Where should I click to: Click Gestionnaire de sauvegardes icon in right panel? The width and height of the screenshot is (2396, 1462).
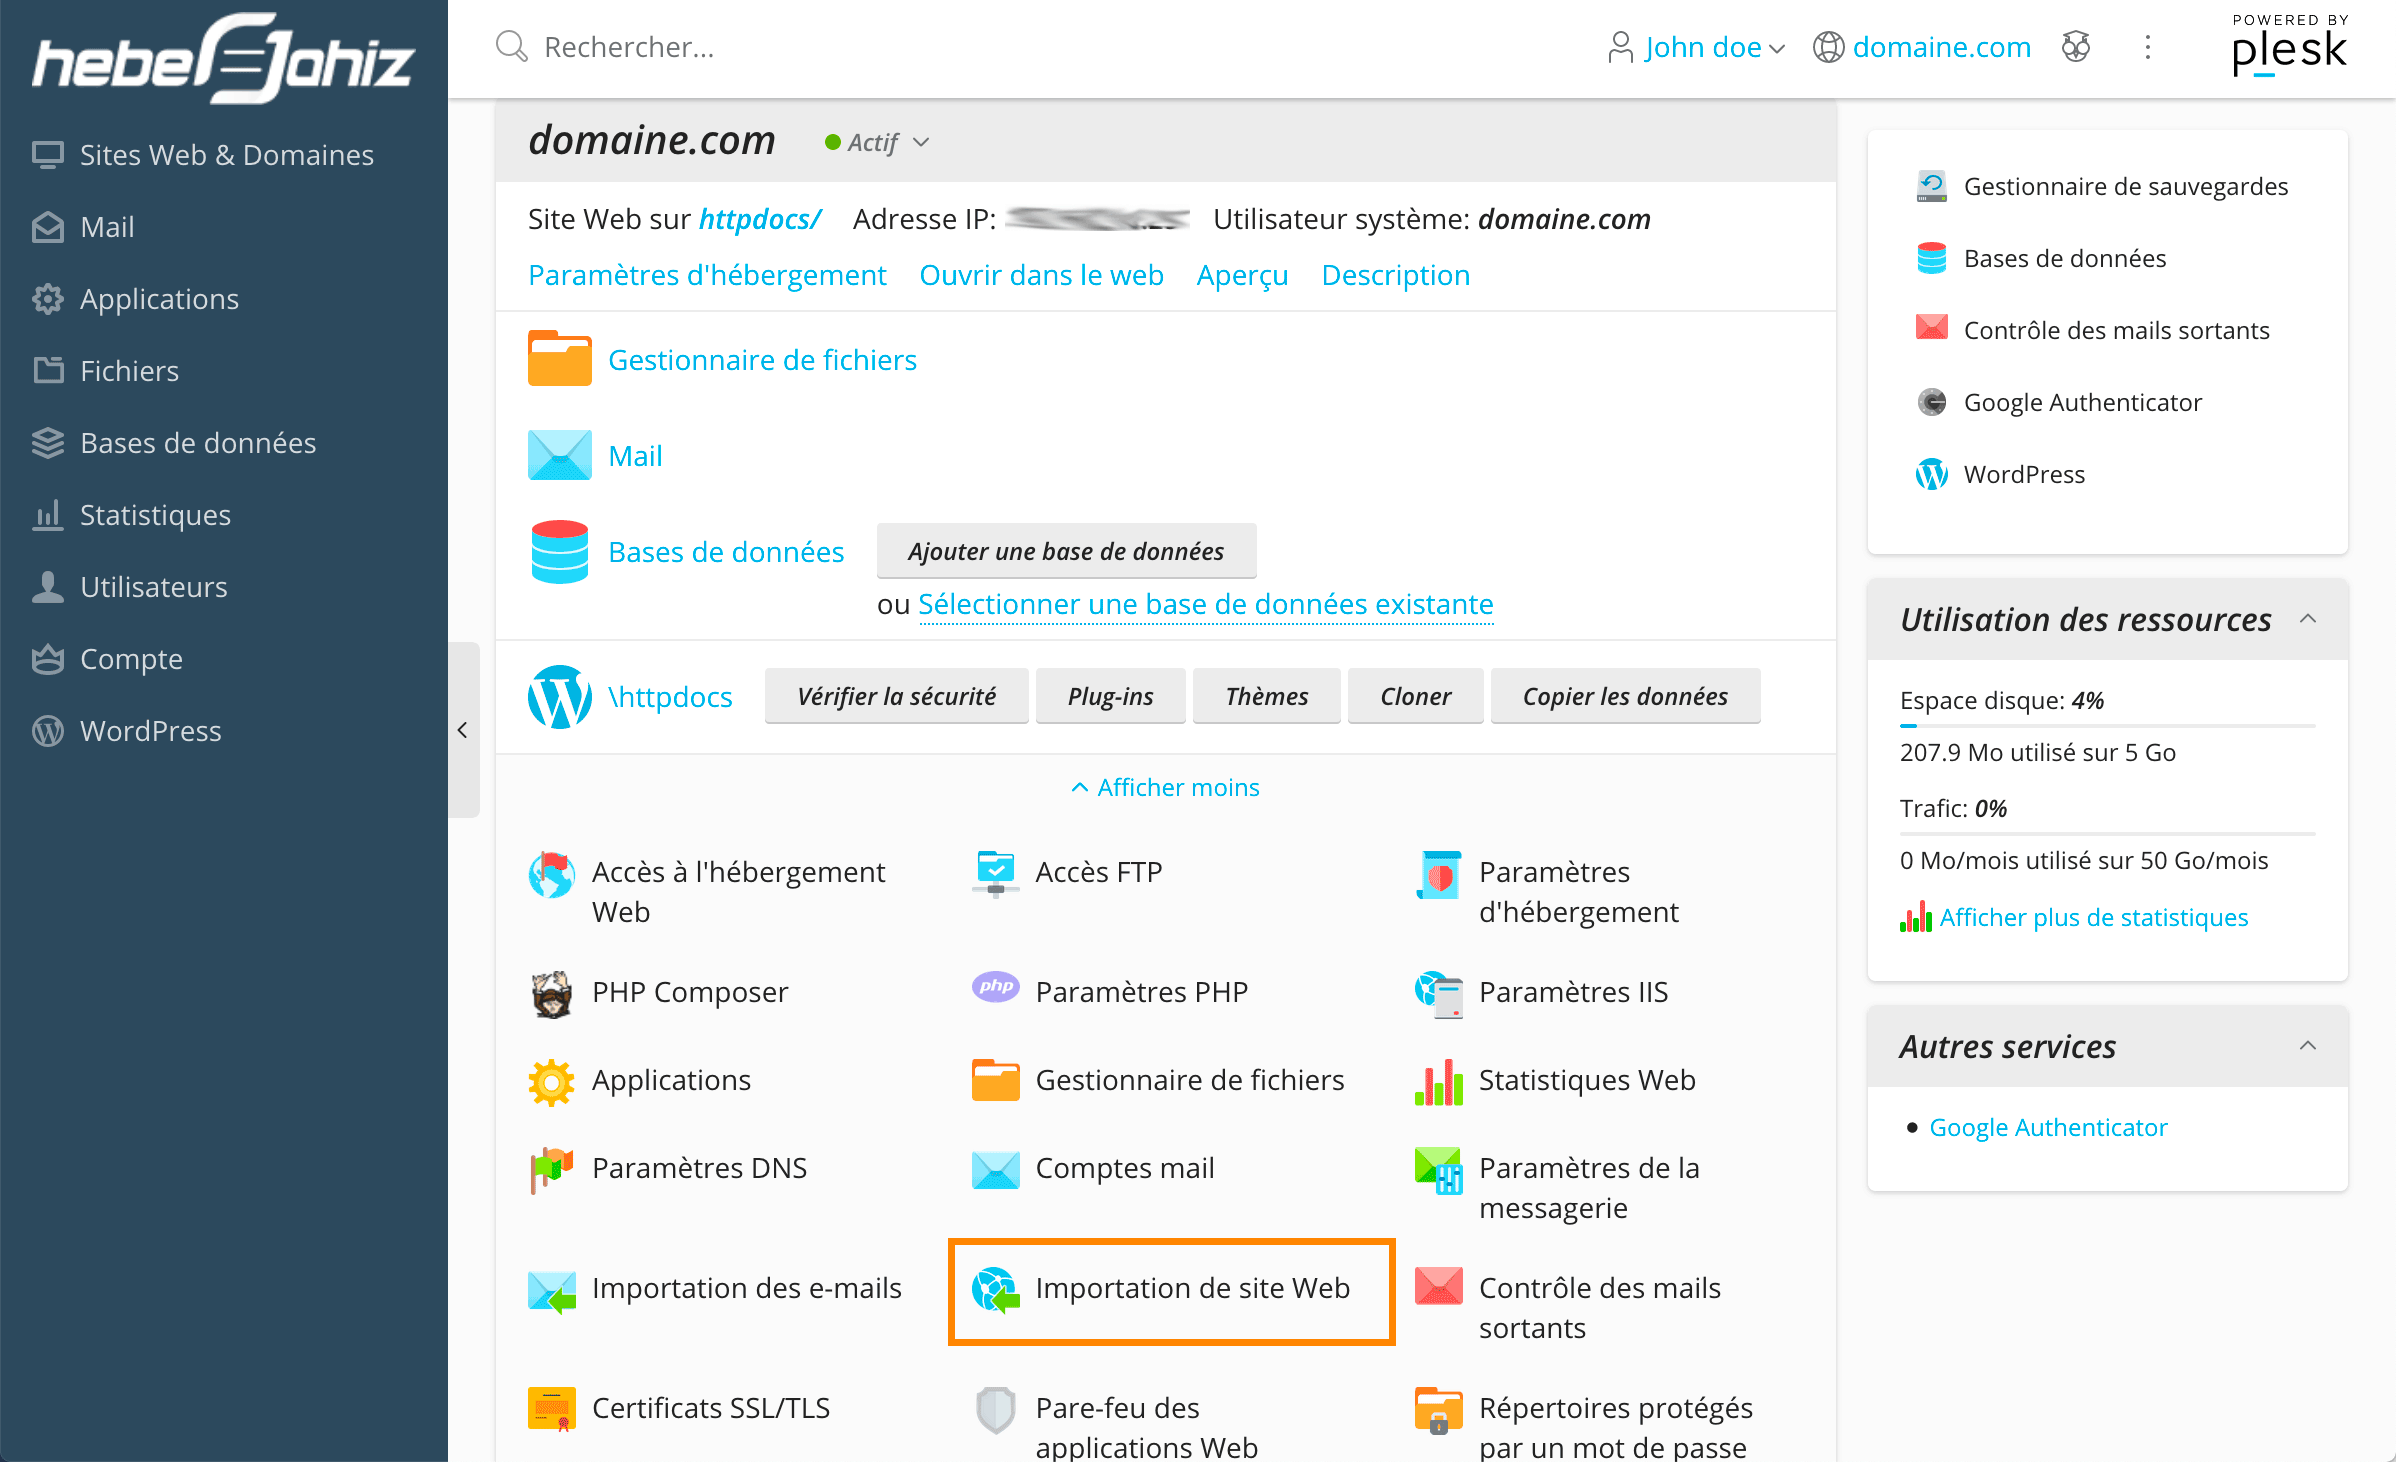(1931, 186)
